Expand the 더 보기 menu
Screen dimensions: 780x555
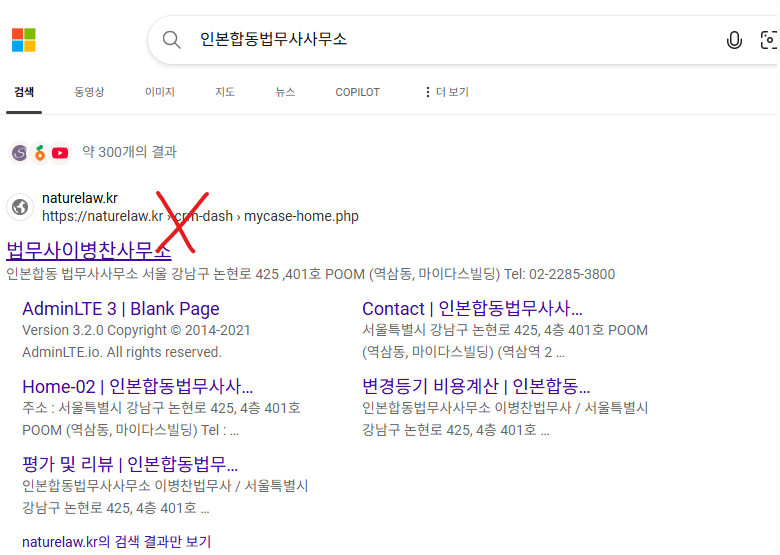(x=447, y=92)
